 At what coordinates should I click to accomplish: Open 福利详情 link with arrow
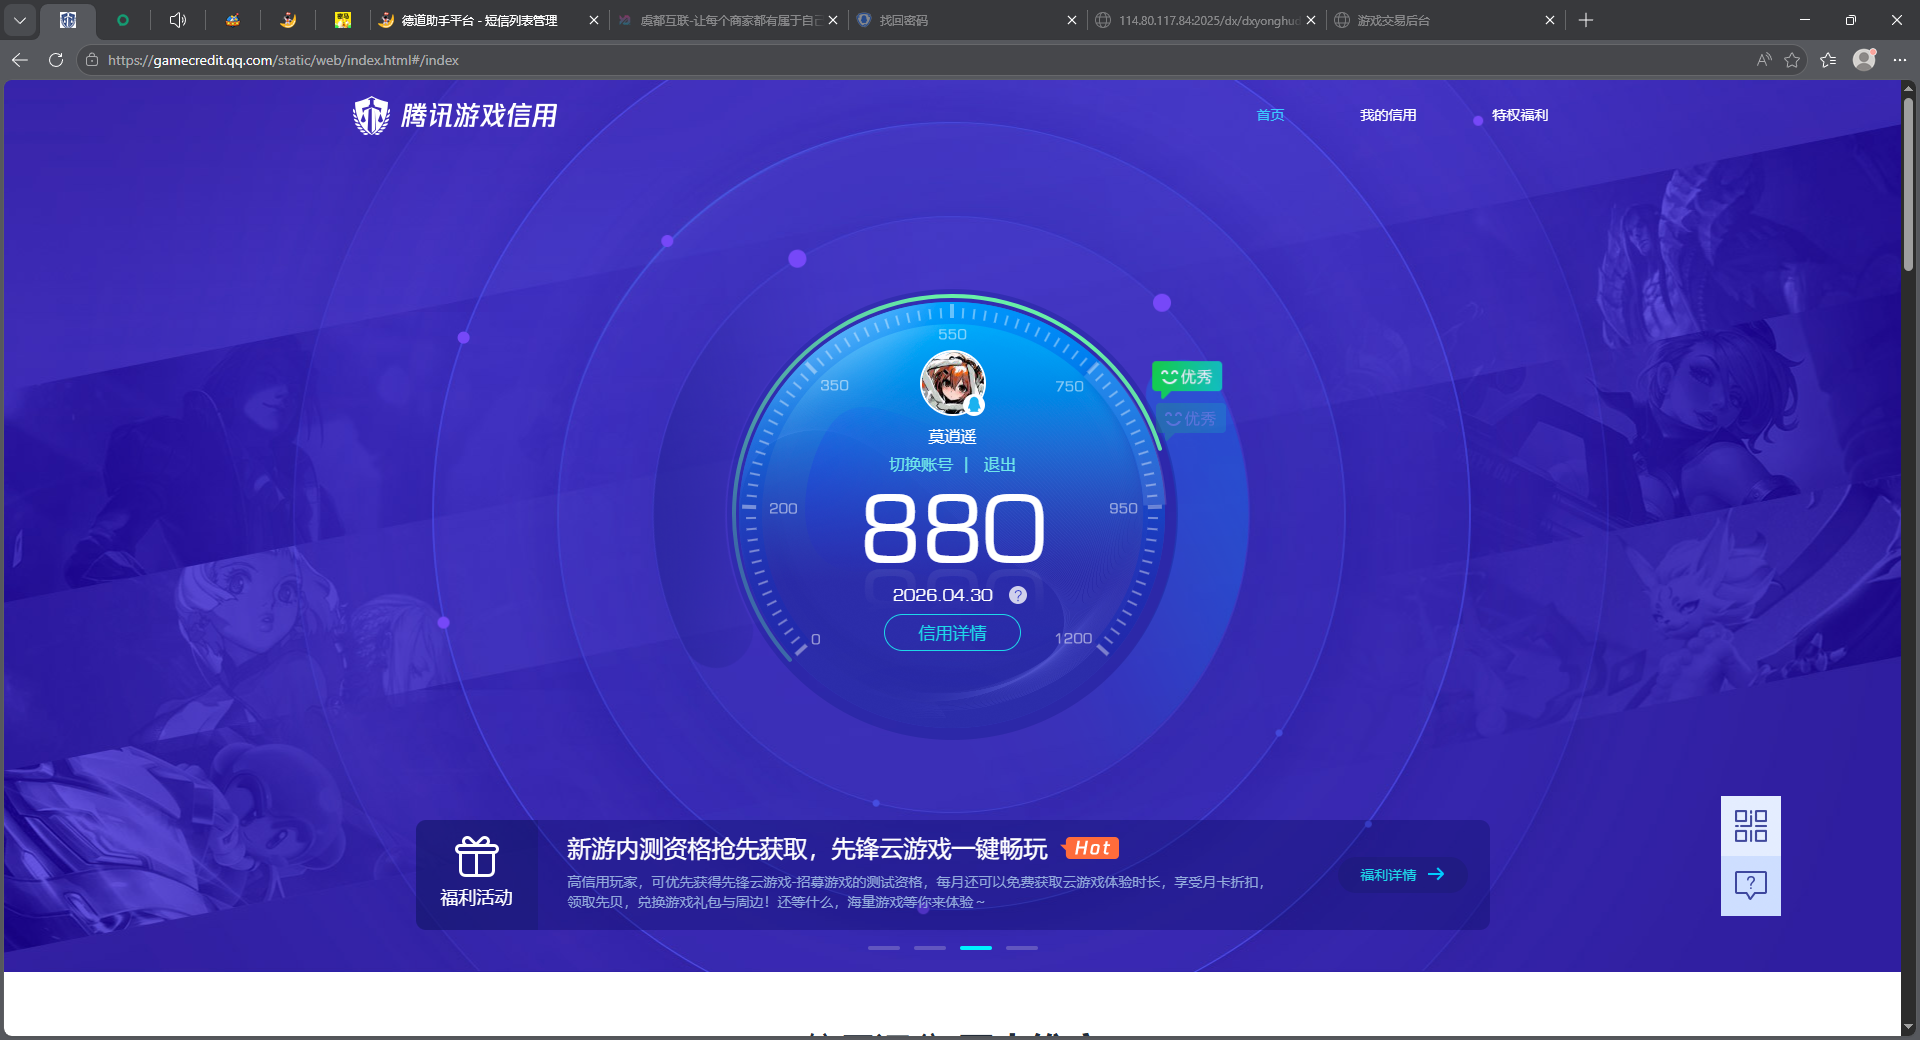[1402, 875]
